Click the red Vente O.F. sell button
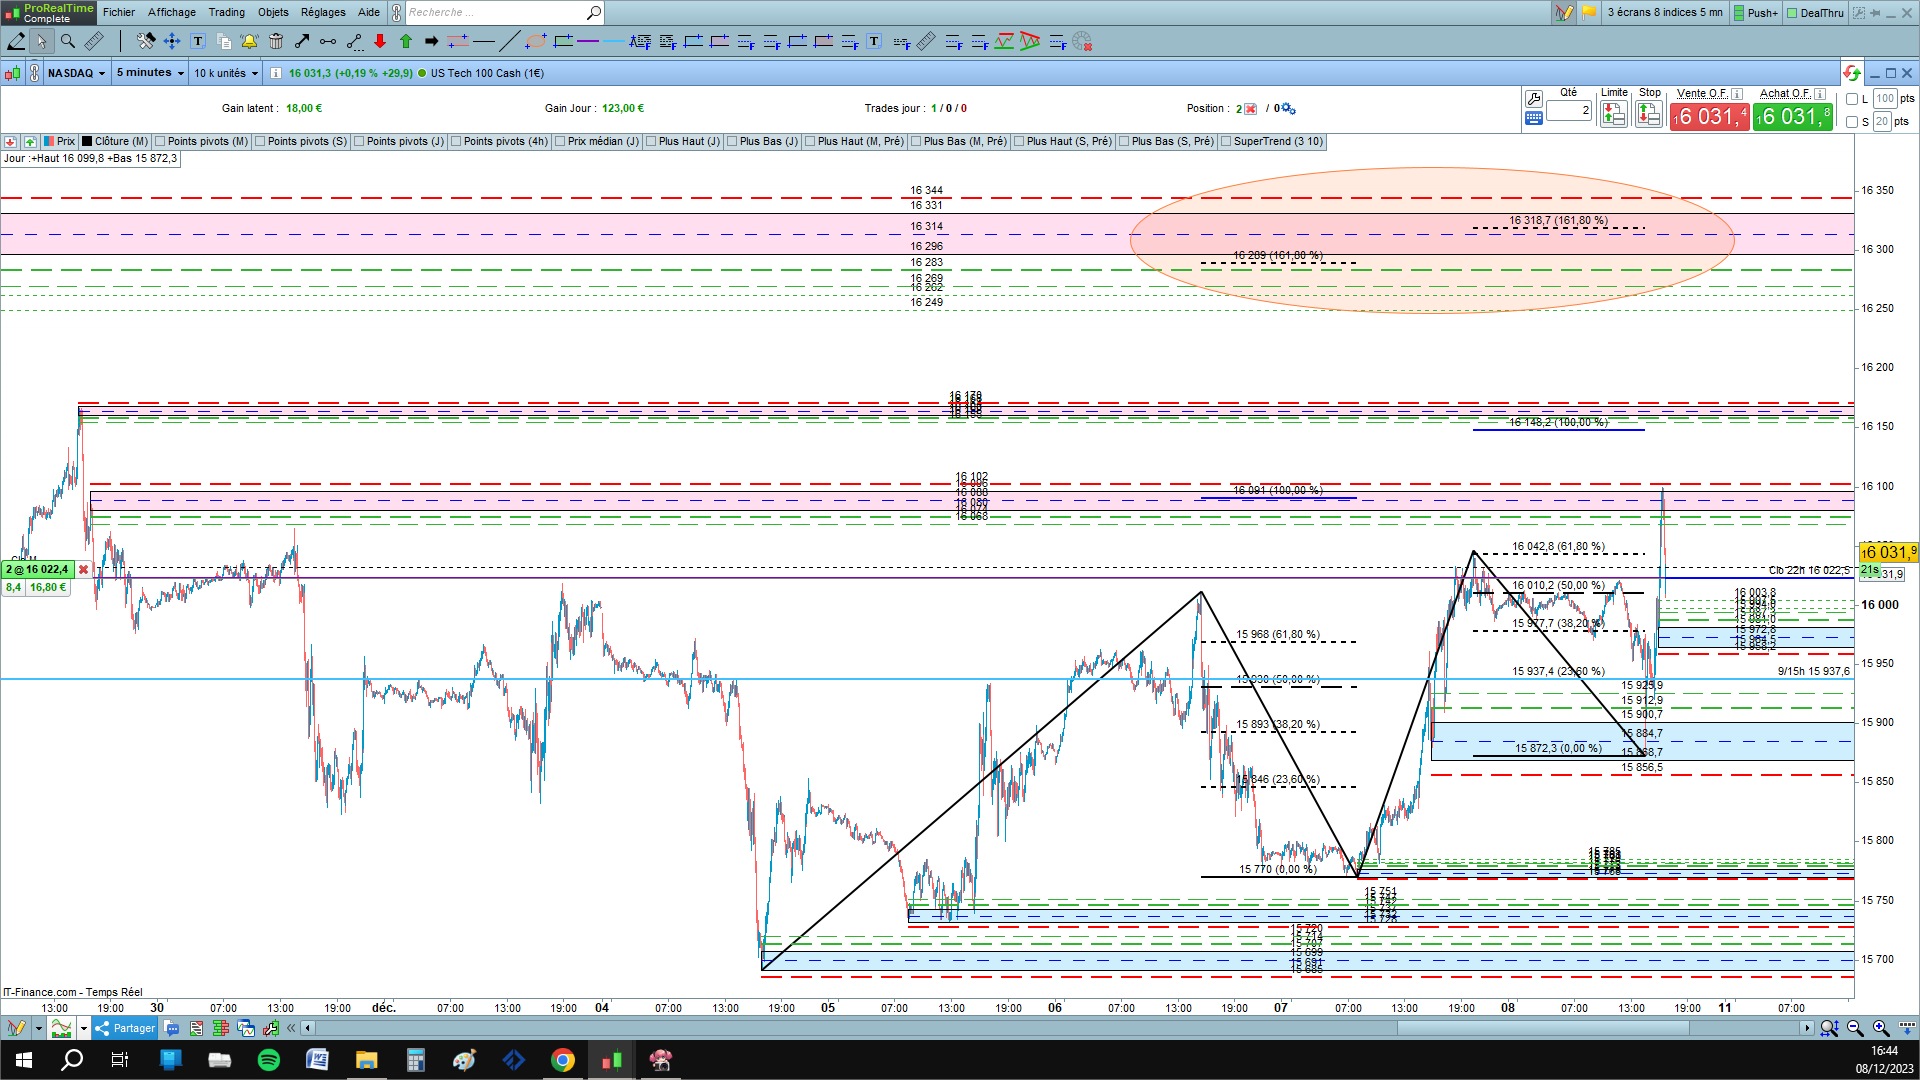This screenshot has width=1920, height=1080. tap(1709, 117)
